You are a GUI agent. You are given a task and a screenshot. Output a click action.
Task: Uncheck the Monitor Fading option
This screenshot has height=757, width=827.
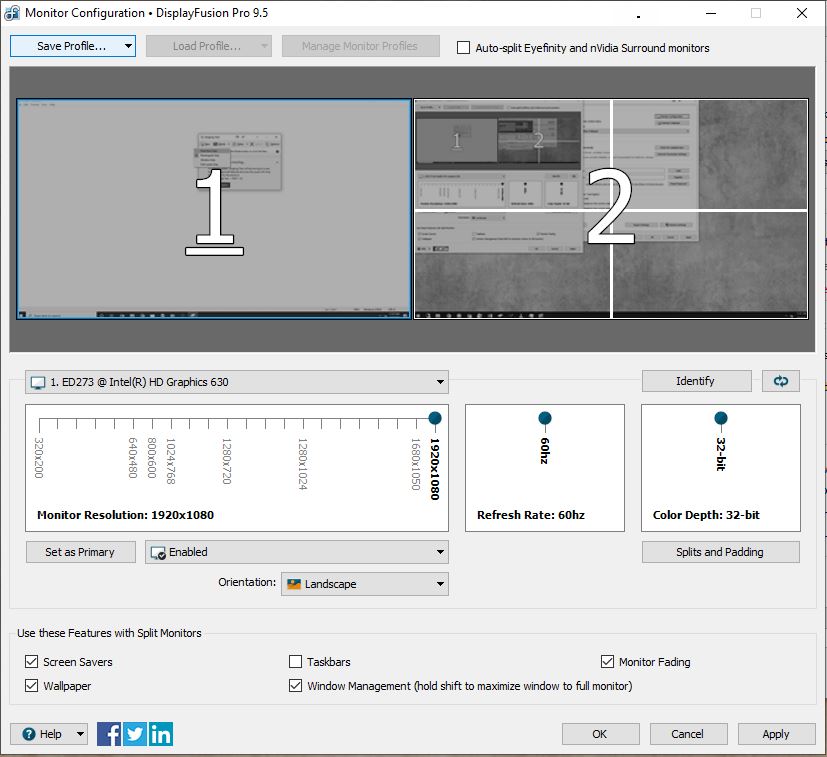607,662
